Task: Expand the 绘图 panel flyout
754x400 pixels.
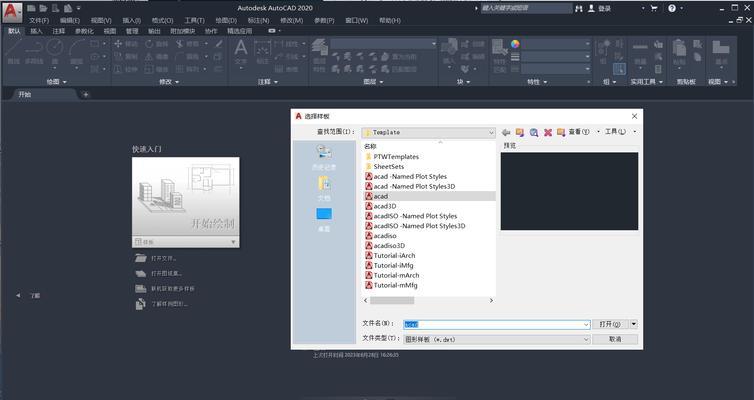Action: pyautogui.click(x=57, y=82)
